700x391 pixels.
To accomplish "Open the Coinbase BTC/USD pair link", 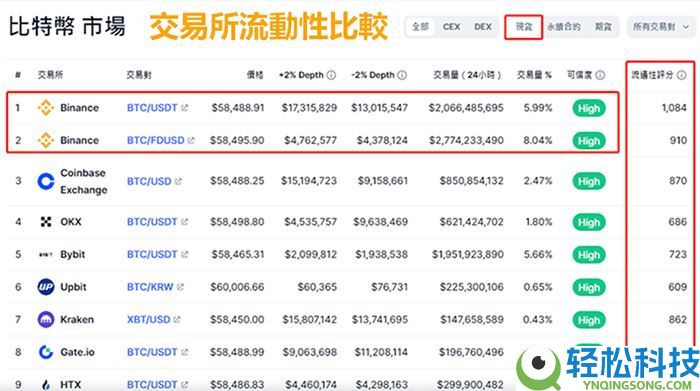I will click(x=149, y=181).
